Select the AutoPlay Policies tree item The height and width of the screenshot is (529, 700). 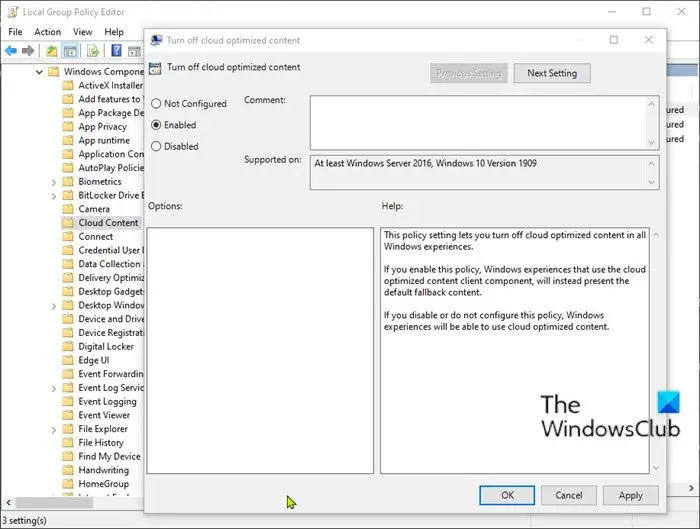coord(111,168)
